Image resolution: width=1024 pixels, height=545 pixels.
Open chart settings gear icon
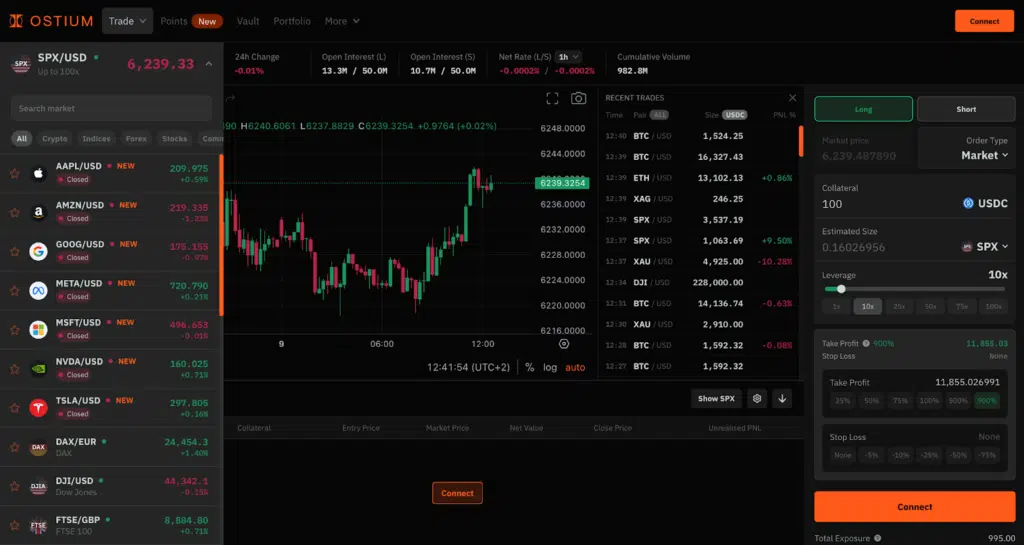click(x=757, y=398)
